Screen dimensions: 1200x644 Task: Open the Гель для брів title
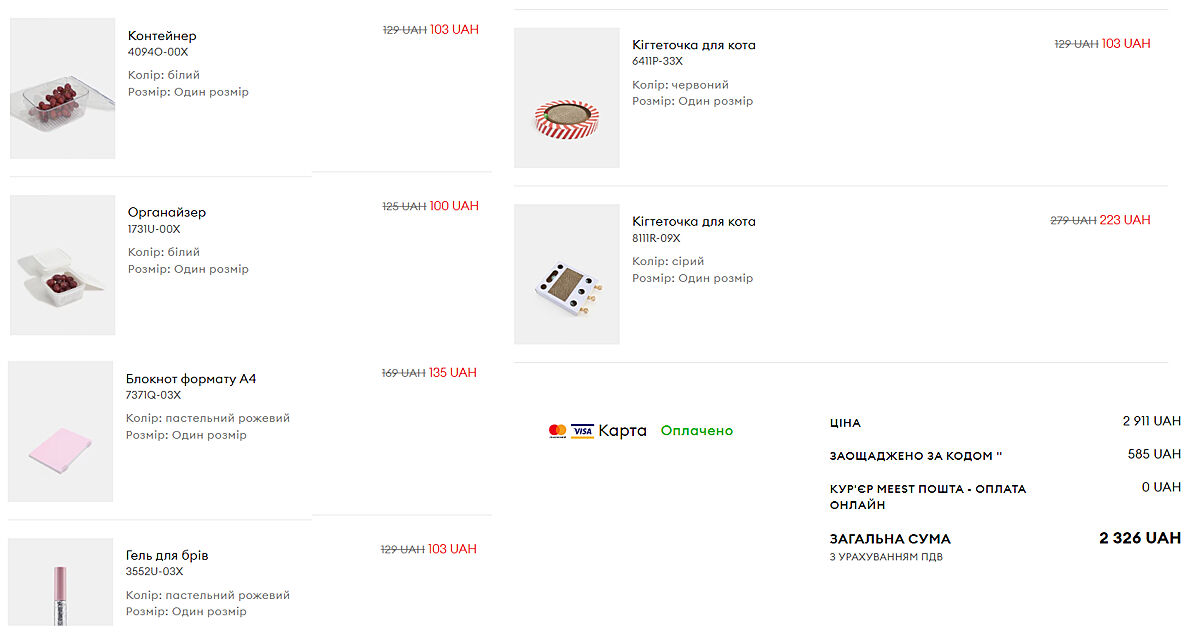coord(167,555)
